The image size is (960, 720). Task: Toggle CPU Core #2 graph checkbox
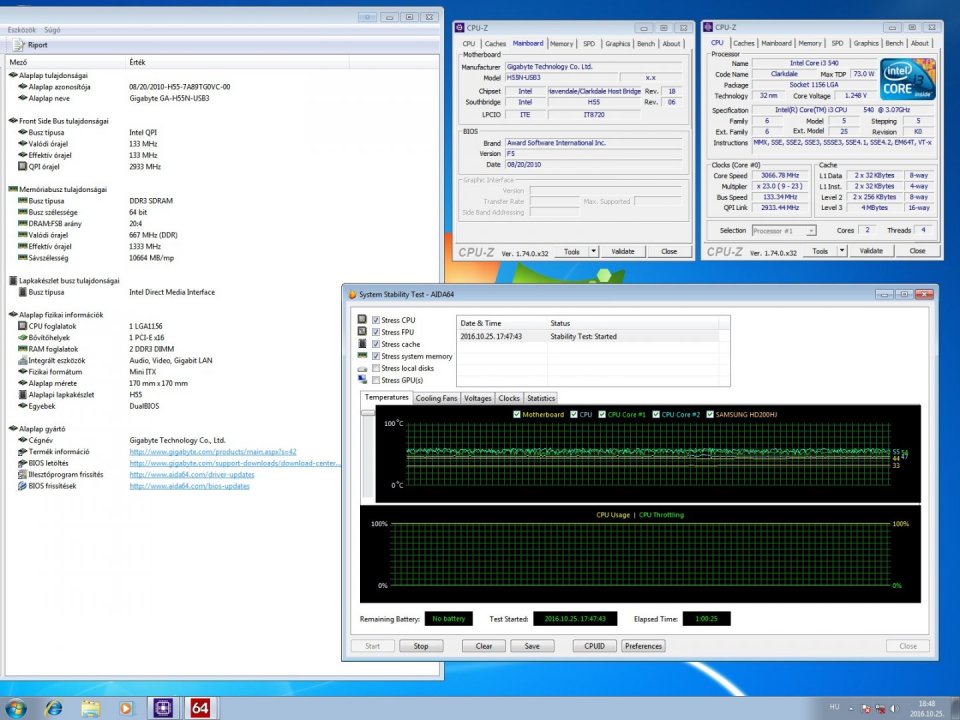coord(656,414)
